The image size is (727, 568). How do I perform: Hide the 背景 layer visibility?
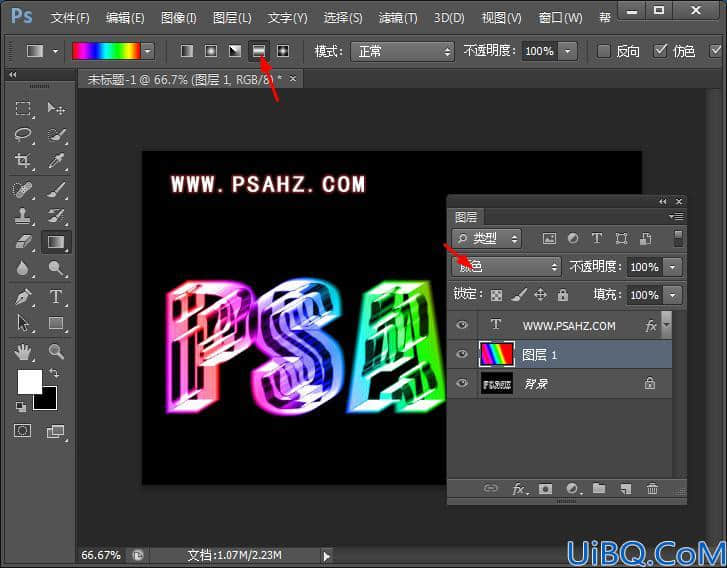462,383
